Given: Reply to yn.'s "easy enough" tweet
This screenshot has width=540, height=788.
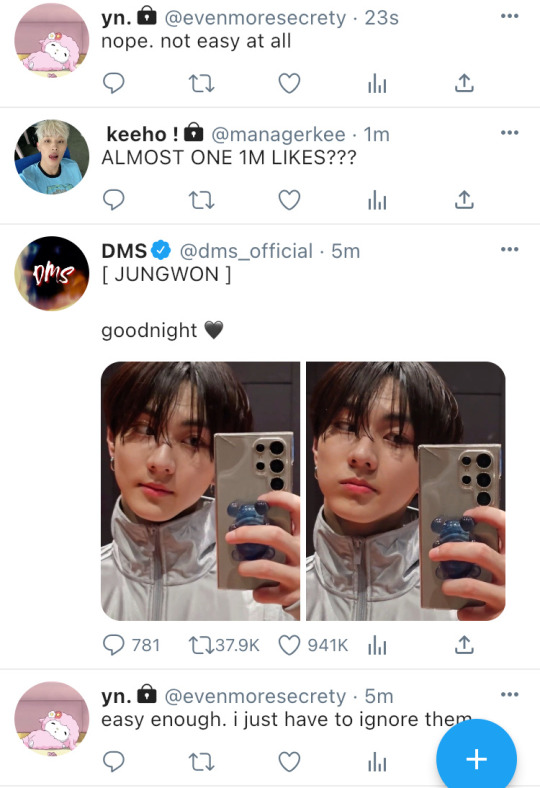Looking at the screenshot, I should (x=114, y=762).
